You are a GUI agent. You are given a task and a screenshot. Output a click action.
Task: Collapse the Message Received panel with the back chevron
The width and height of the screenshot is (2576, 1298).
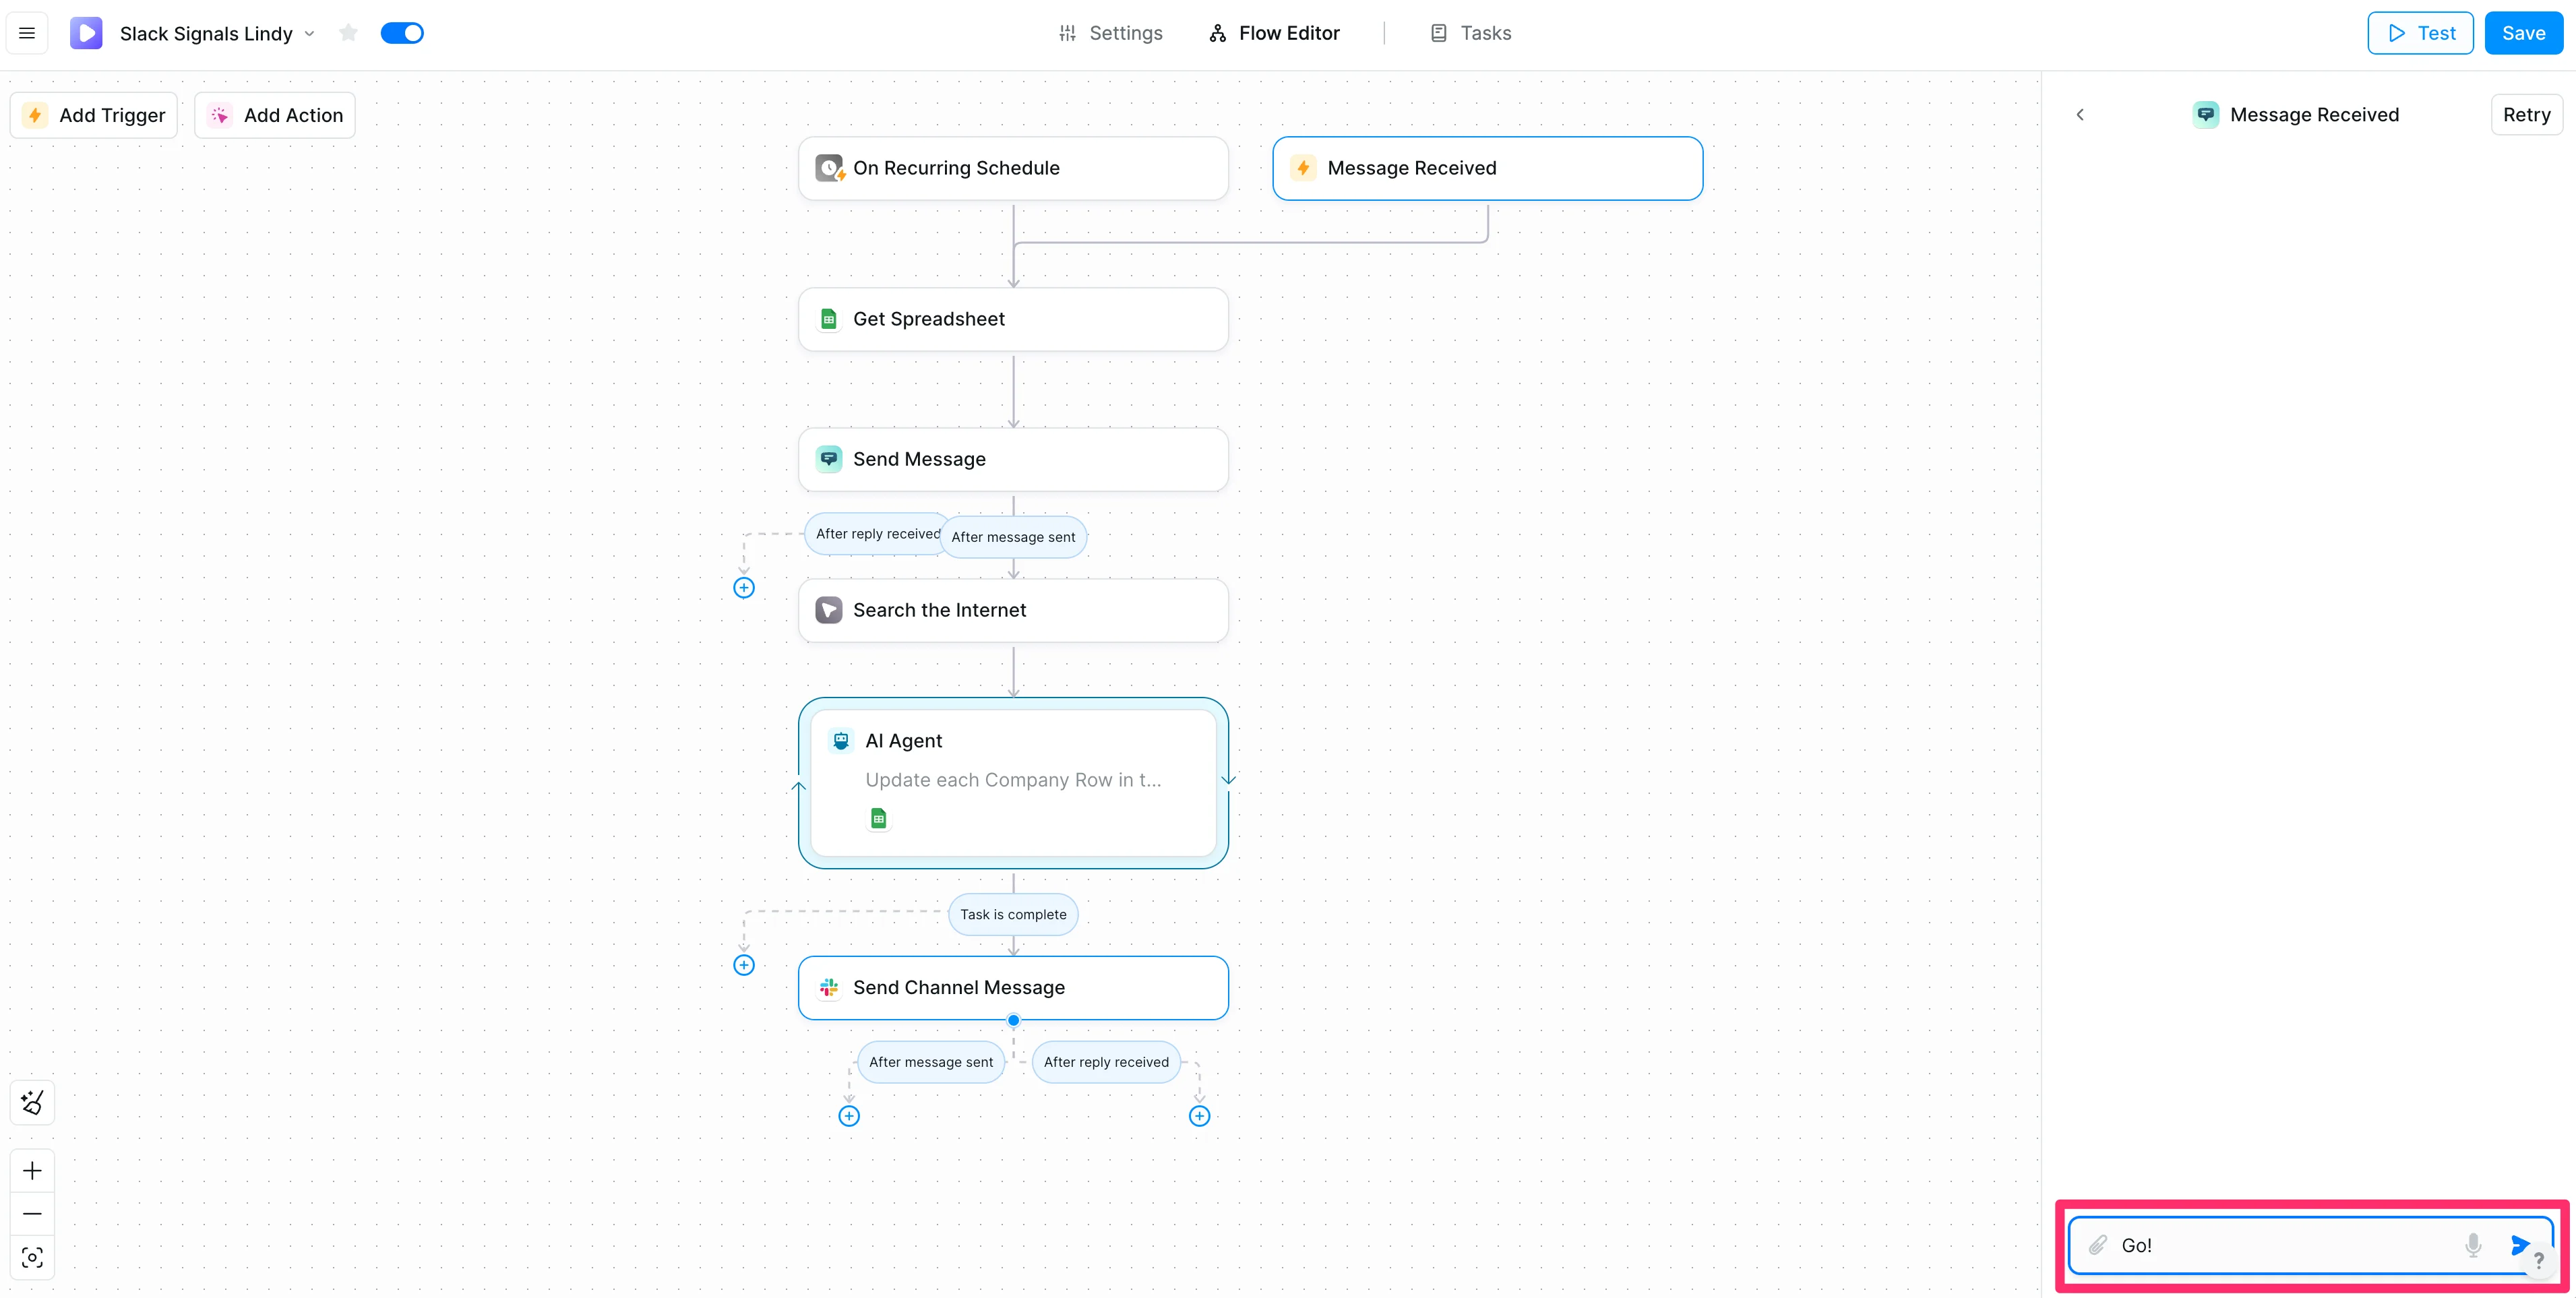tap(2080, 115)
